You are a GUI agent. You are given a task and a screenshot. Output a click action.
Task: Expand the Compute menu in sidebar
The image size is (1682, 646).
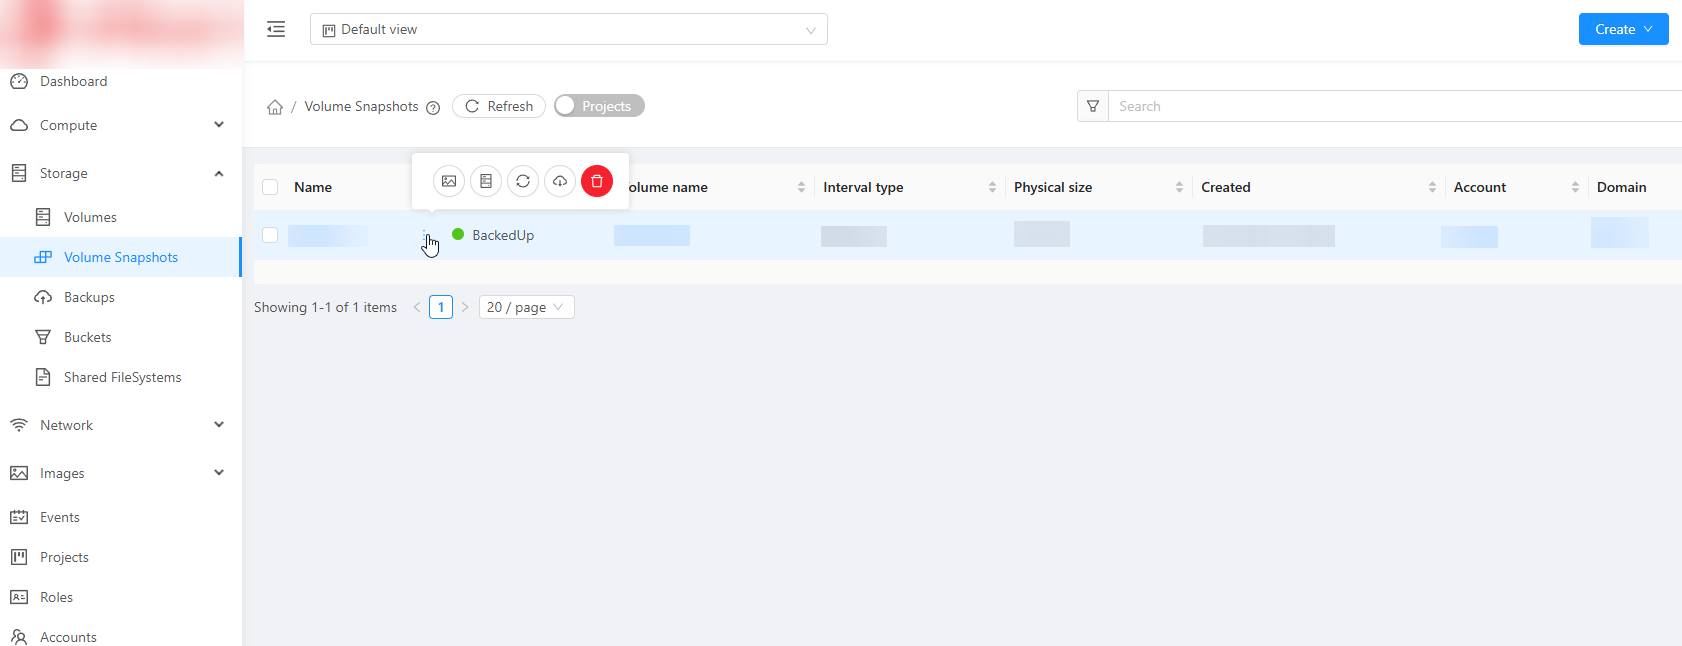pyautogui.click(x=120, y=125)
